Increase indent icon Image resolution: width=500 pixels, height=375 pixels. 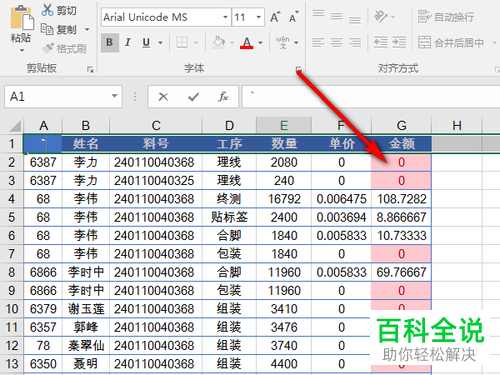pos(399,43)
